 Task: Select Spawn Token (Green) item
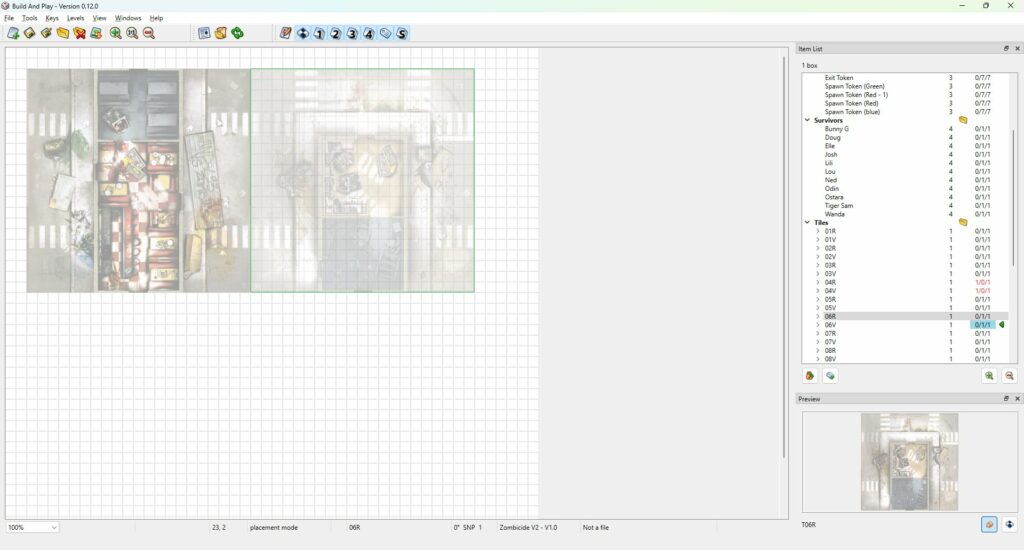(854, 86)
